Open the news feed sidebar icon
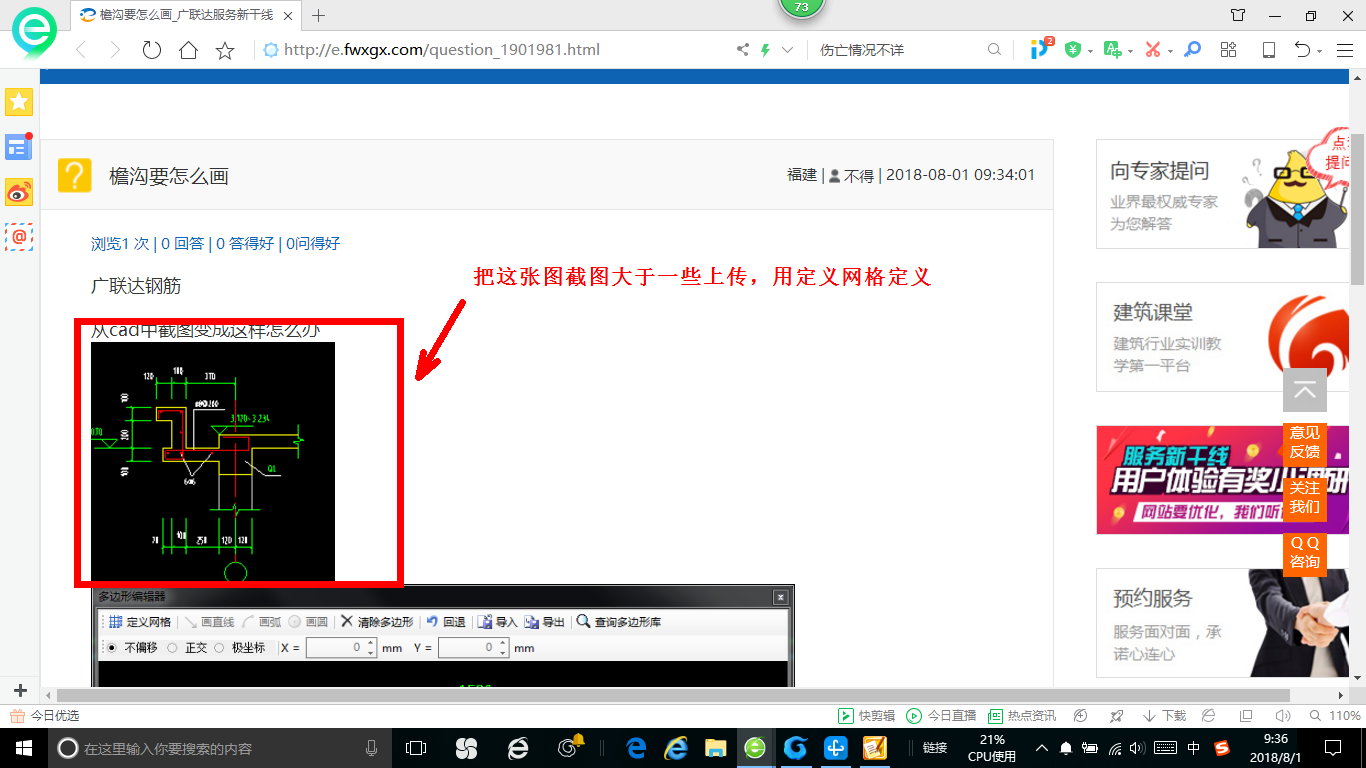The height and width of the screenshot is (768, 1366). pos(19,147)
